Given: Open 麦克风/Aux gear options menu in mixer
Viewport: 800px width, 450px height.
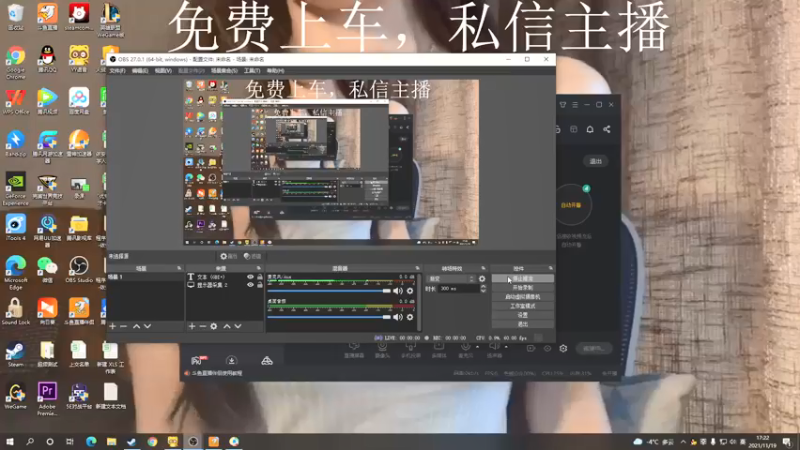Looking at the screenshot, I should [x=410, y=291].
